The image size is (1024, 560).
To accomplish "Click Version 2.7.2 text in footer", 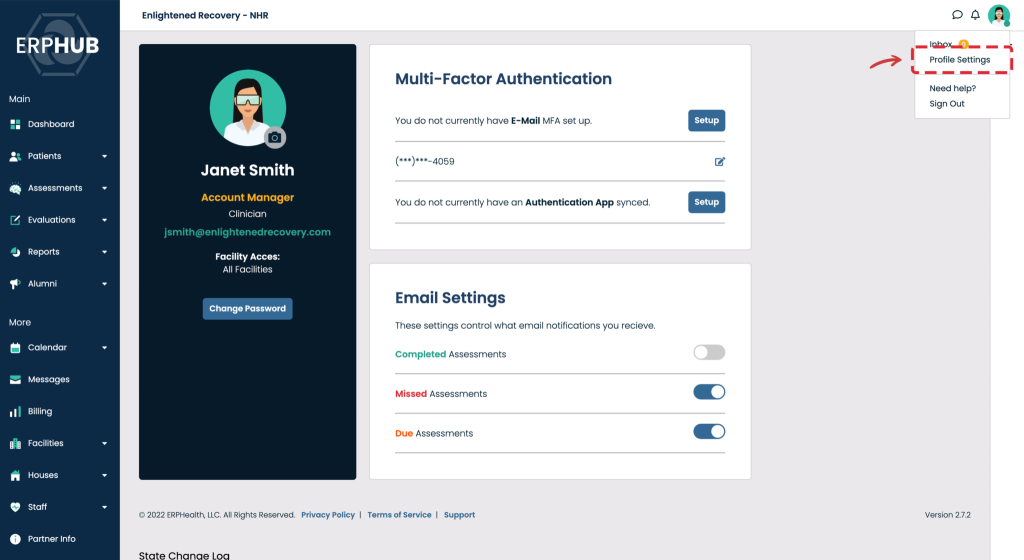I will (x=948, y=515).
